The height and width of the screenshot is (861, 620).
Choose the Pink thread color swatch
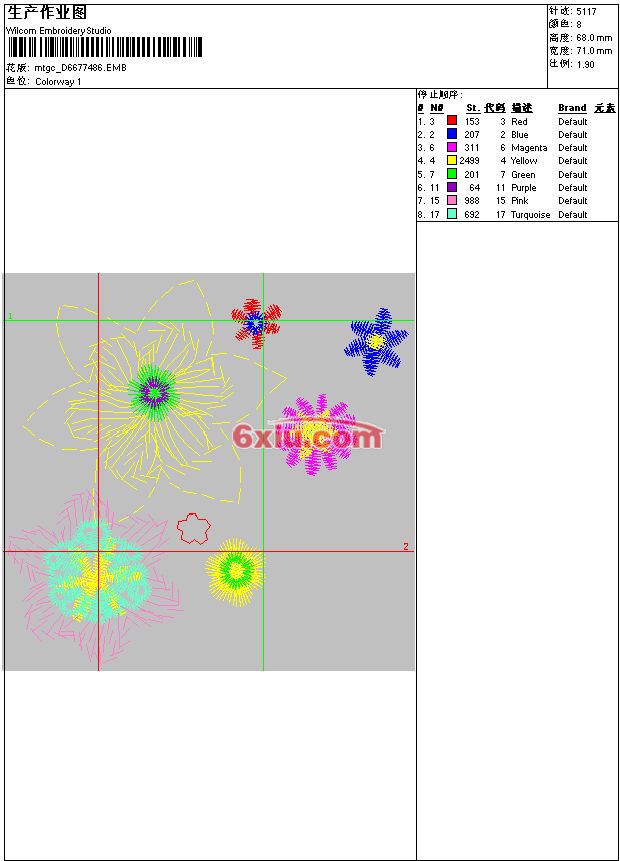452,200
